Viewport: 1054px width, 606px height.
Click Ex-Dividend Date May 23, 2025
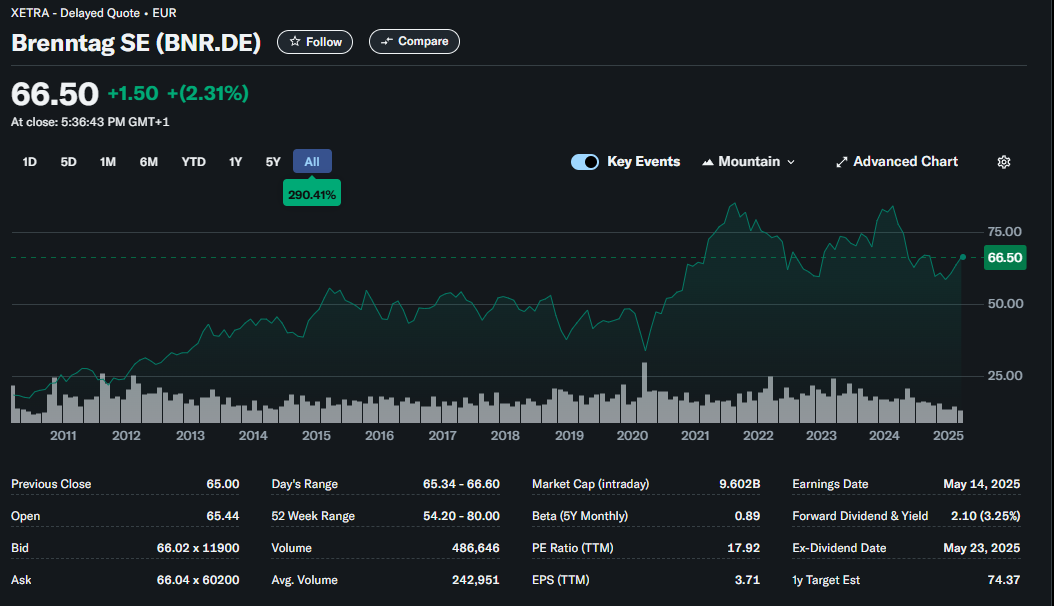pos(981,548)
